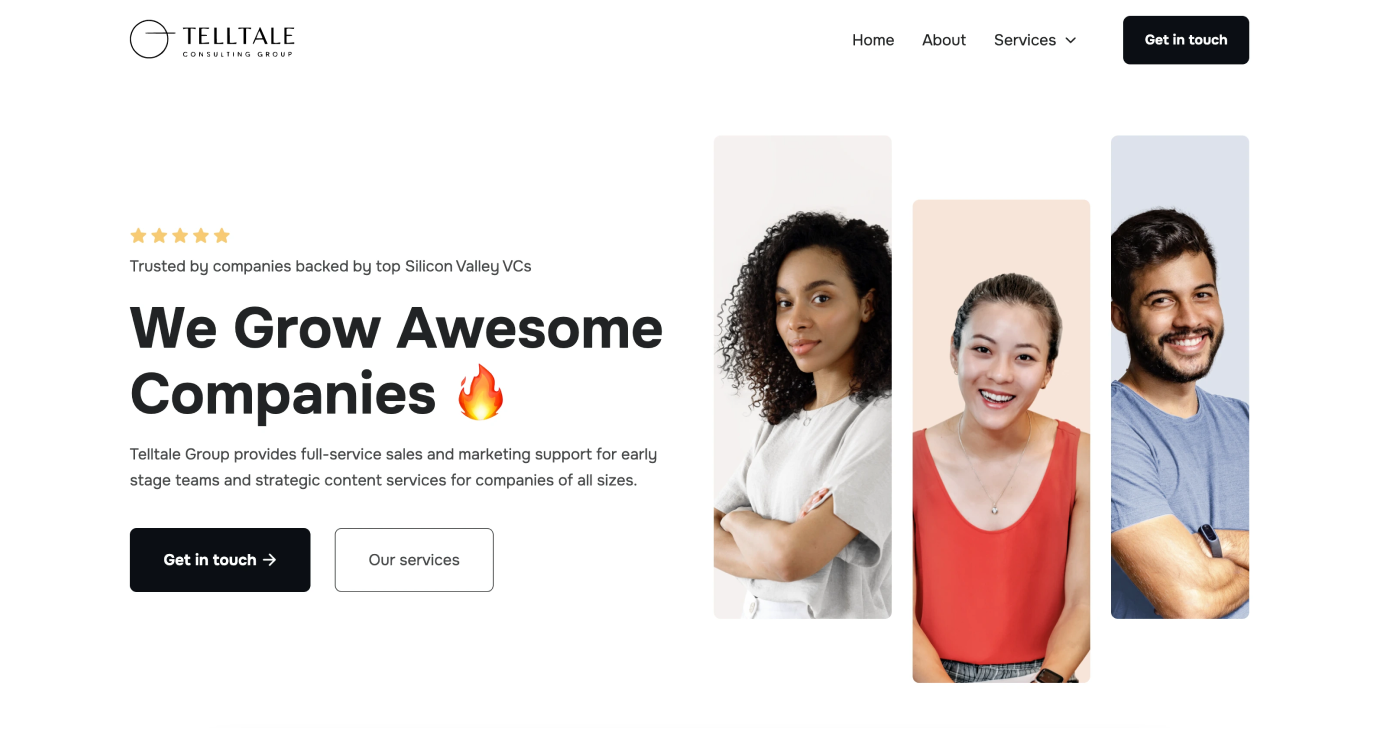Click the middle gold star icon
Image resolution: width=1400 pixels, height=733 pixels.
(x=180, y=236)
